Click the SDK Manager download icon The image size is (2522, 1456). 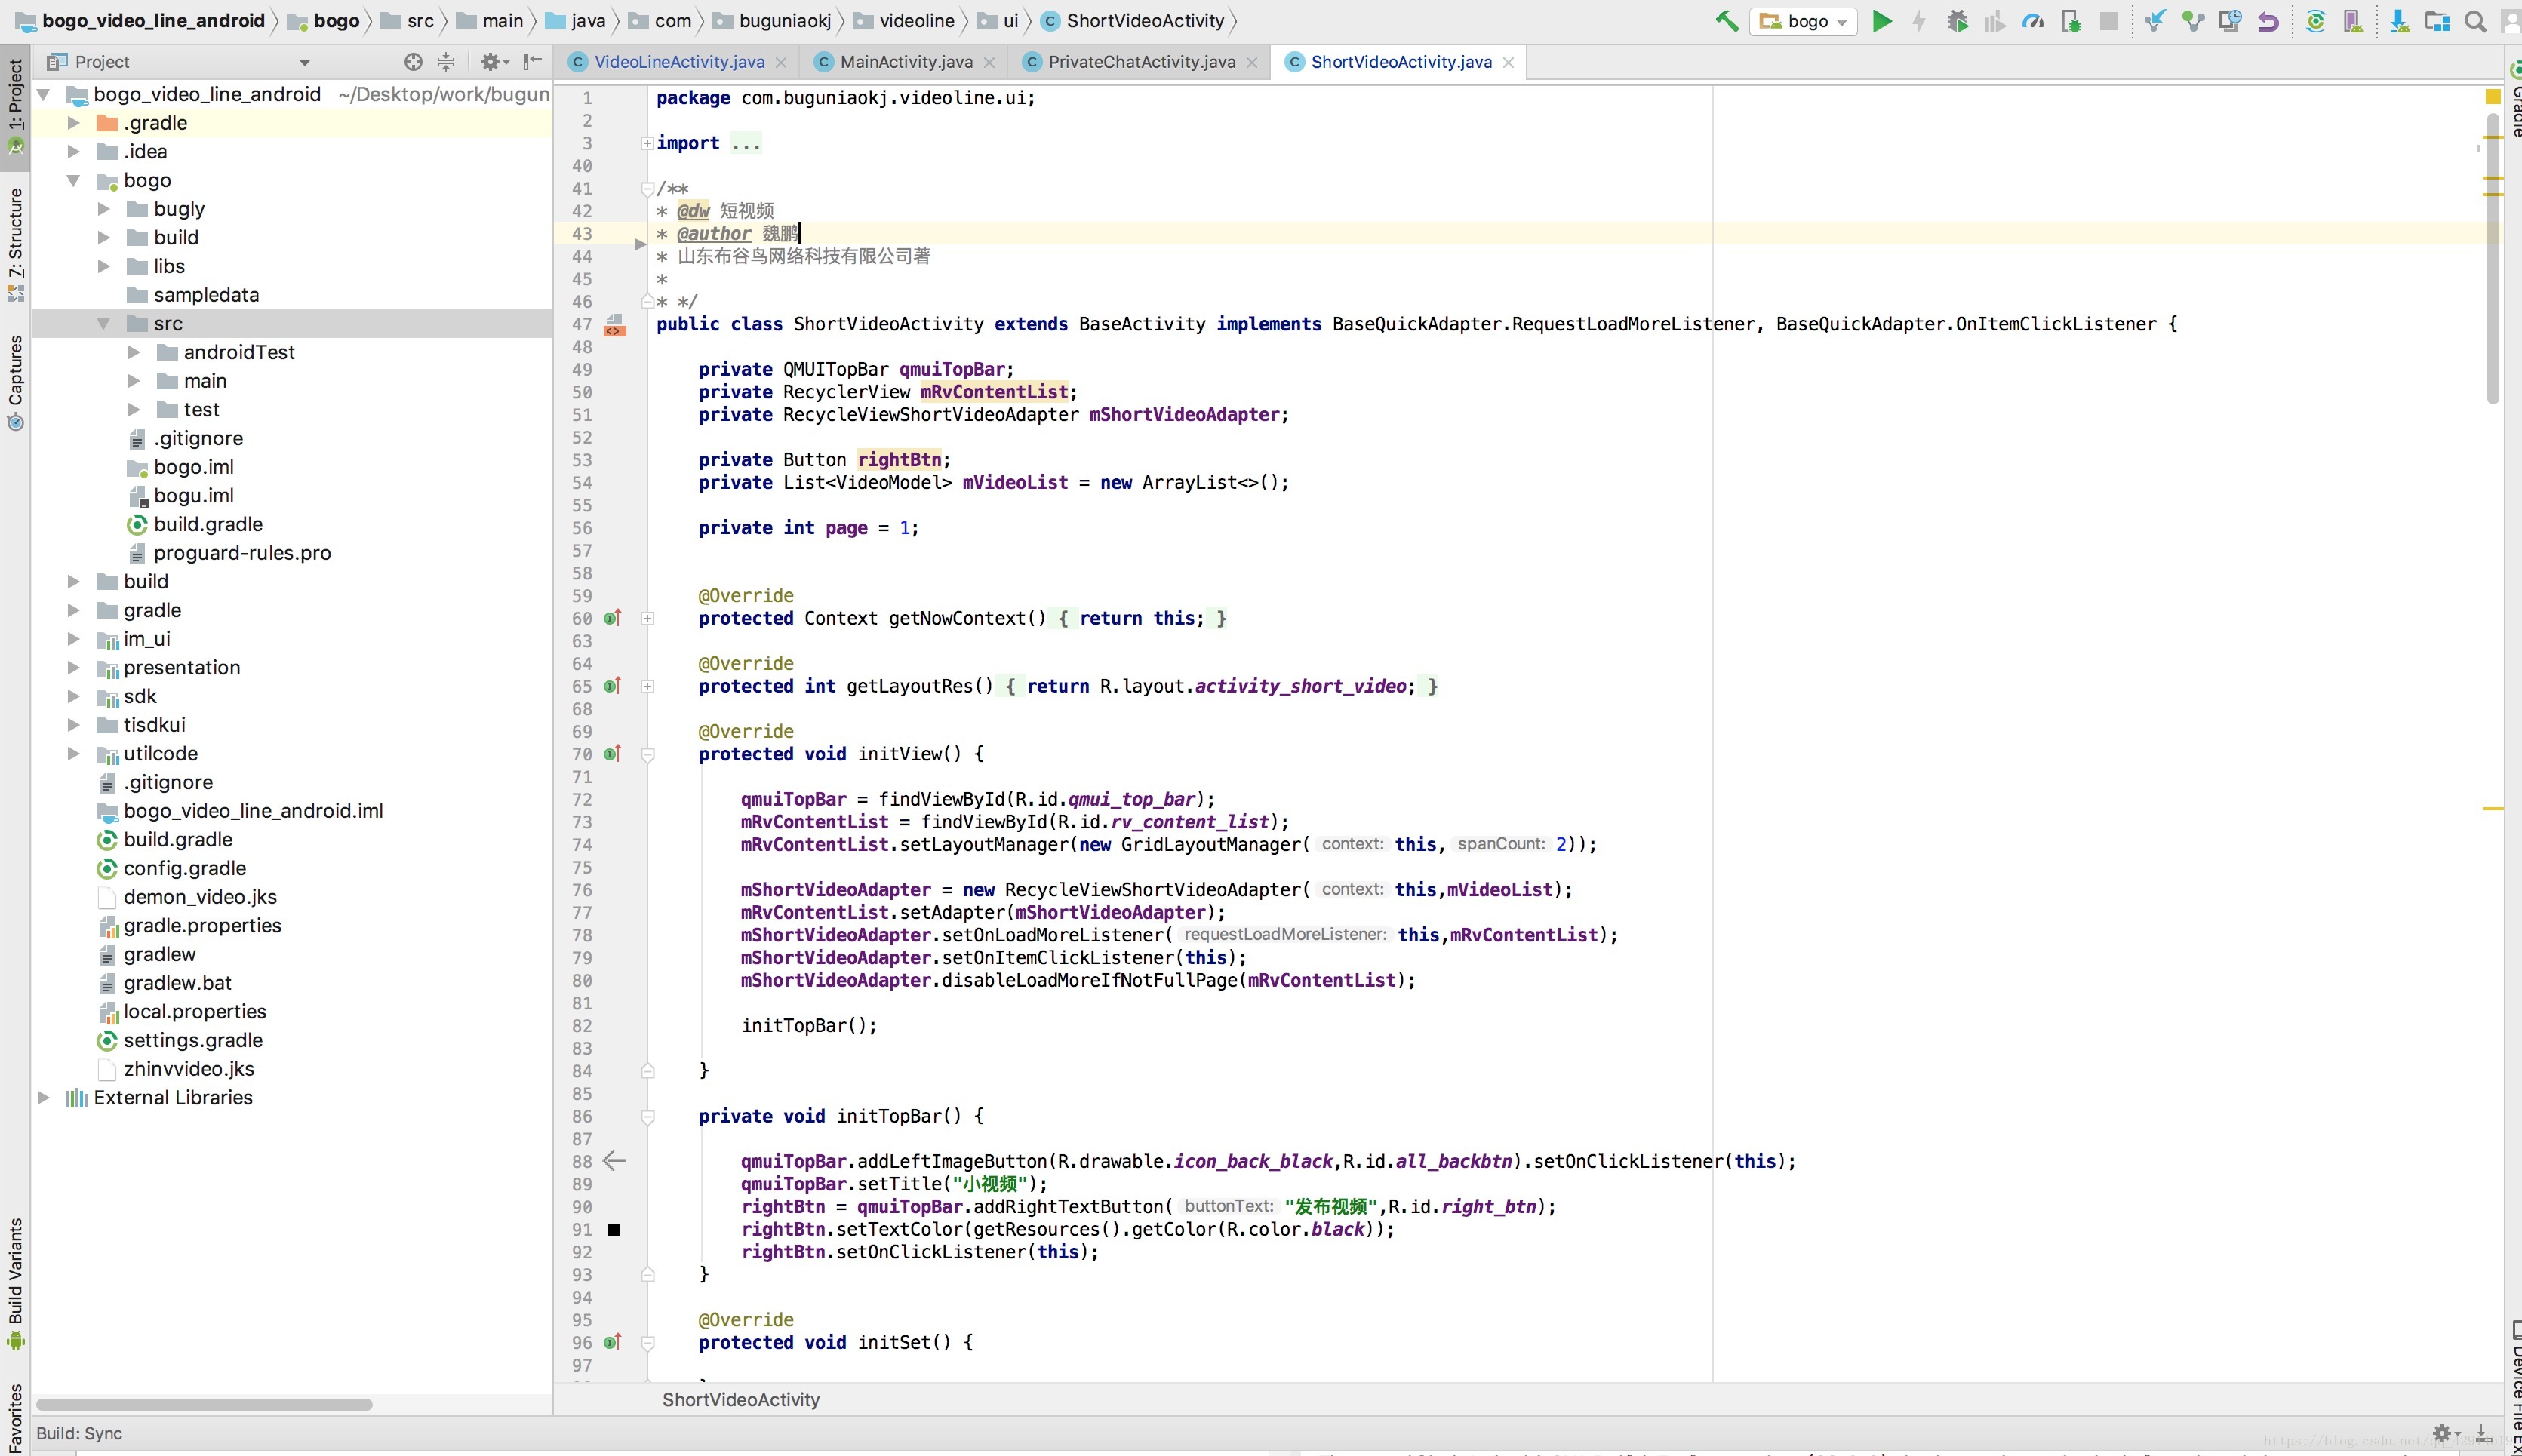tap(2399, 21)
